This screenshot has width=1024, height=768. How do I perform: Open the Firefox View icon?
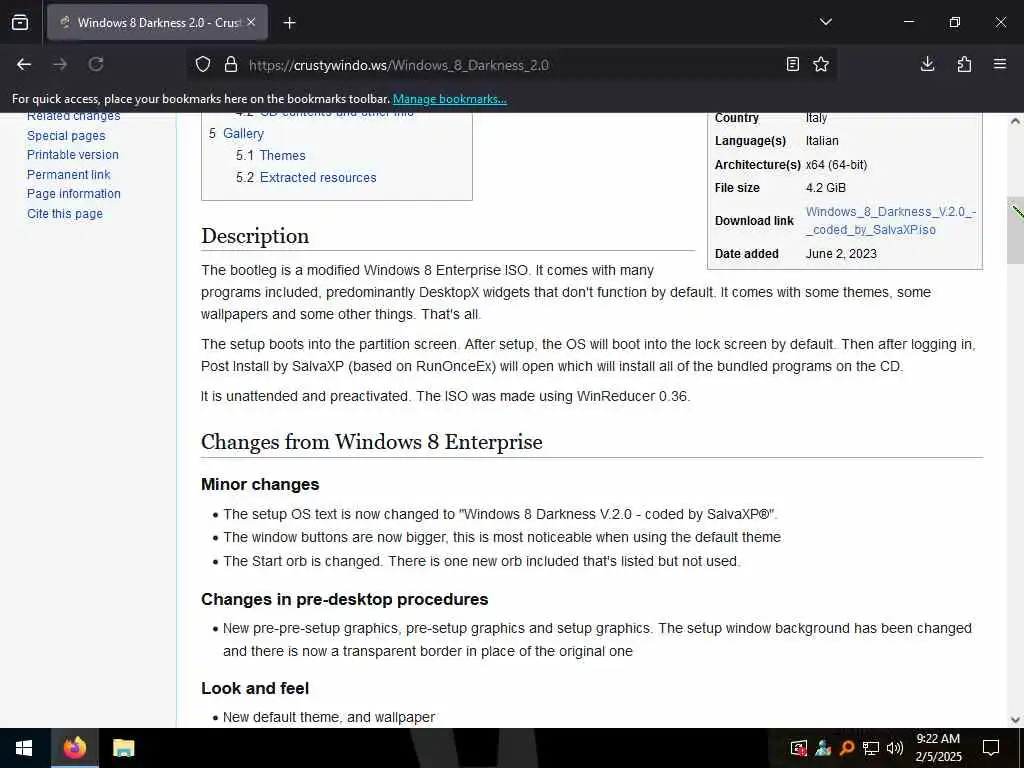tap(20, 22)
